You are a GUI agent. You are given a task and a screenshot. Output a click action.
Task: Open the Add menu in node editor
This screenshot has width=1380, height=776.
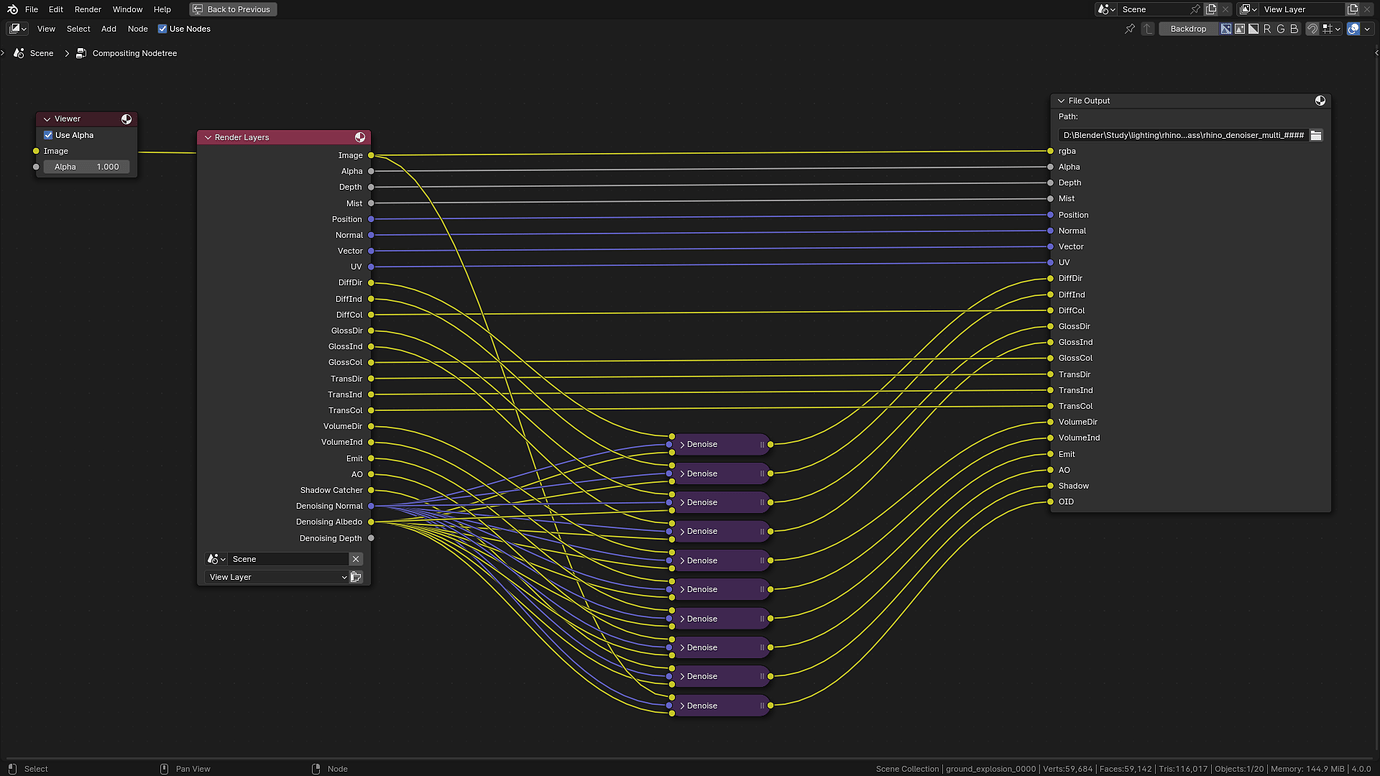click(x=109, y=29)
